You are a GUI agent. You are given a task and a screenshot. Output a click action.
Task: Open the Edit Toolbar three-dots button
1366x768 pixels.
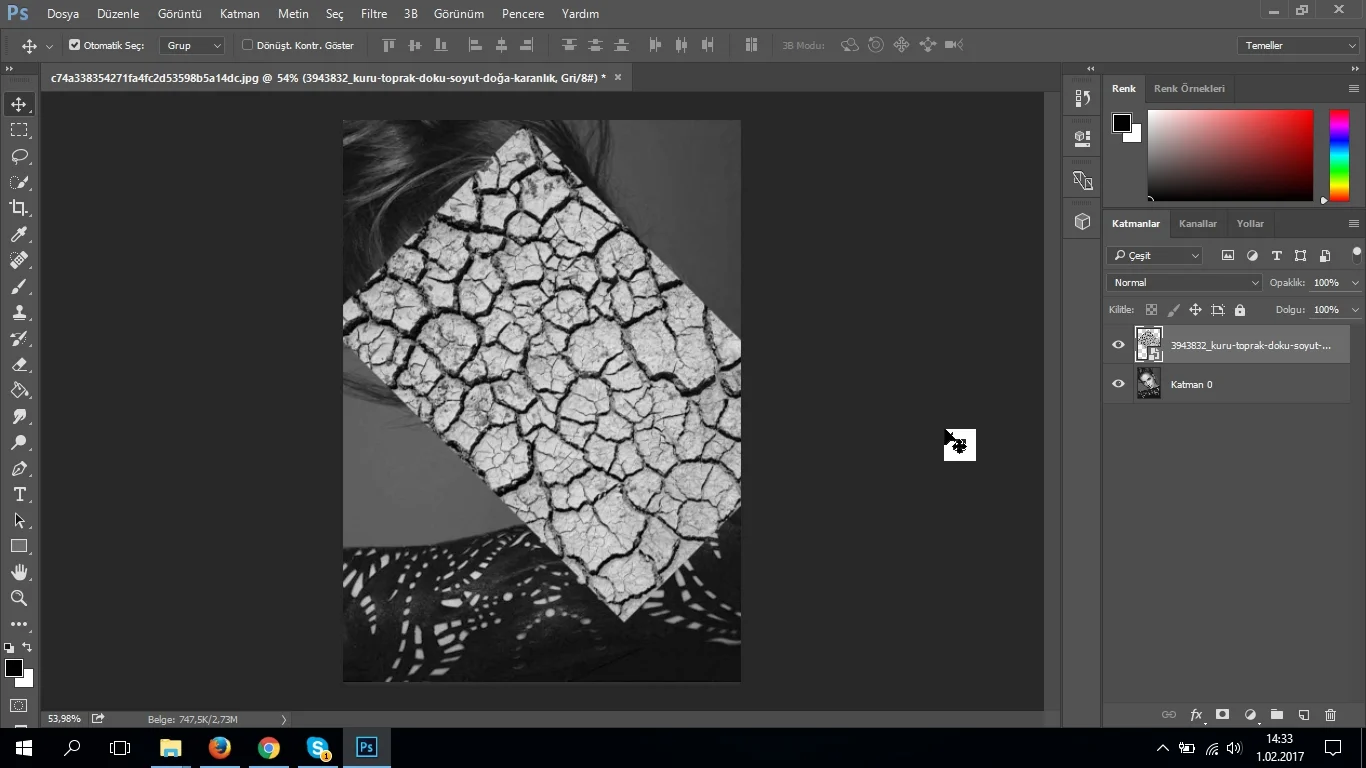(19, 624)
